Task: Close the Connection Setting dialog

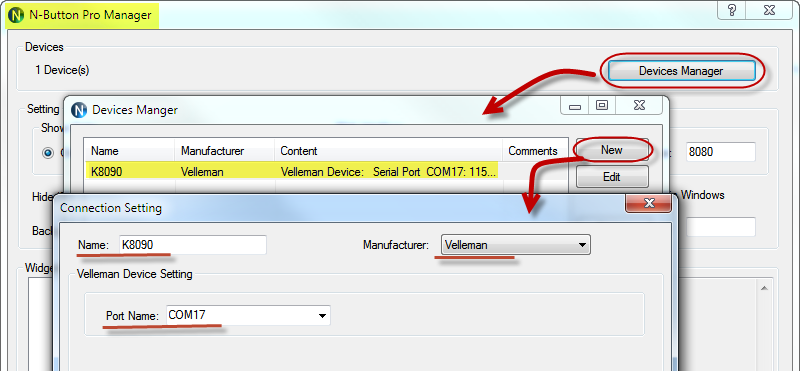Action: (x=649, y=203)
